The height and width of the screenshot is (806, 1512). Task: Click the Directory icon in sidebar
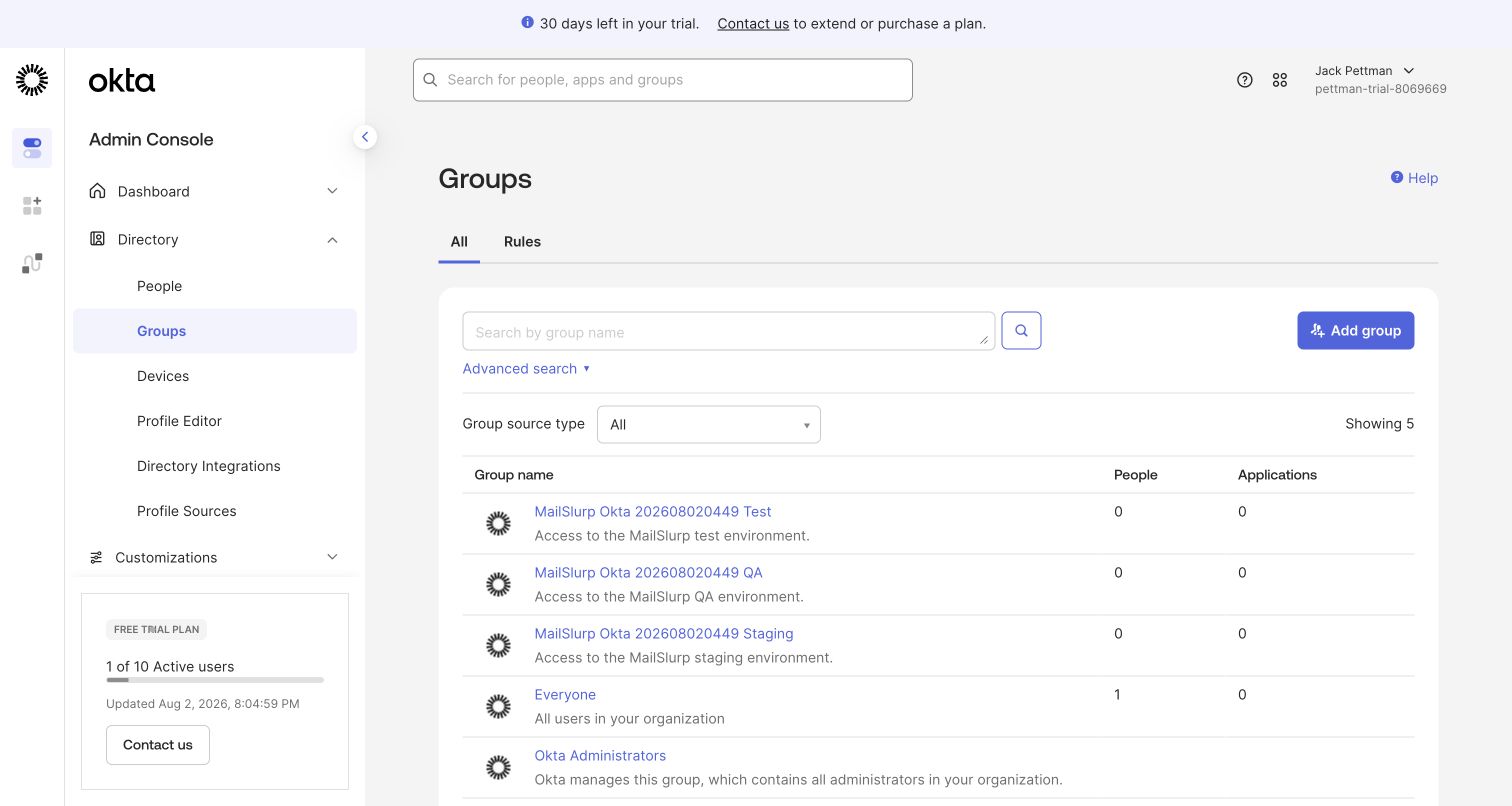click(x=97, y=239)
